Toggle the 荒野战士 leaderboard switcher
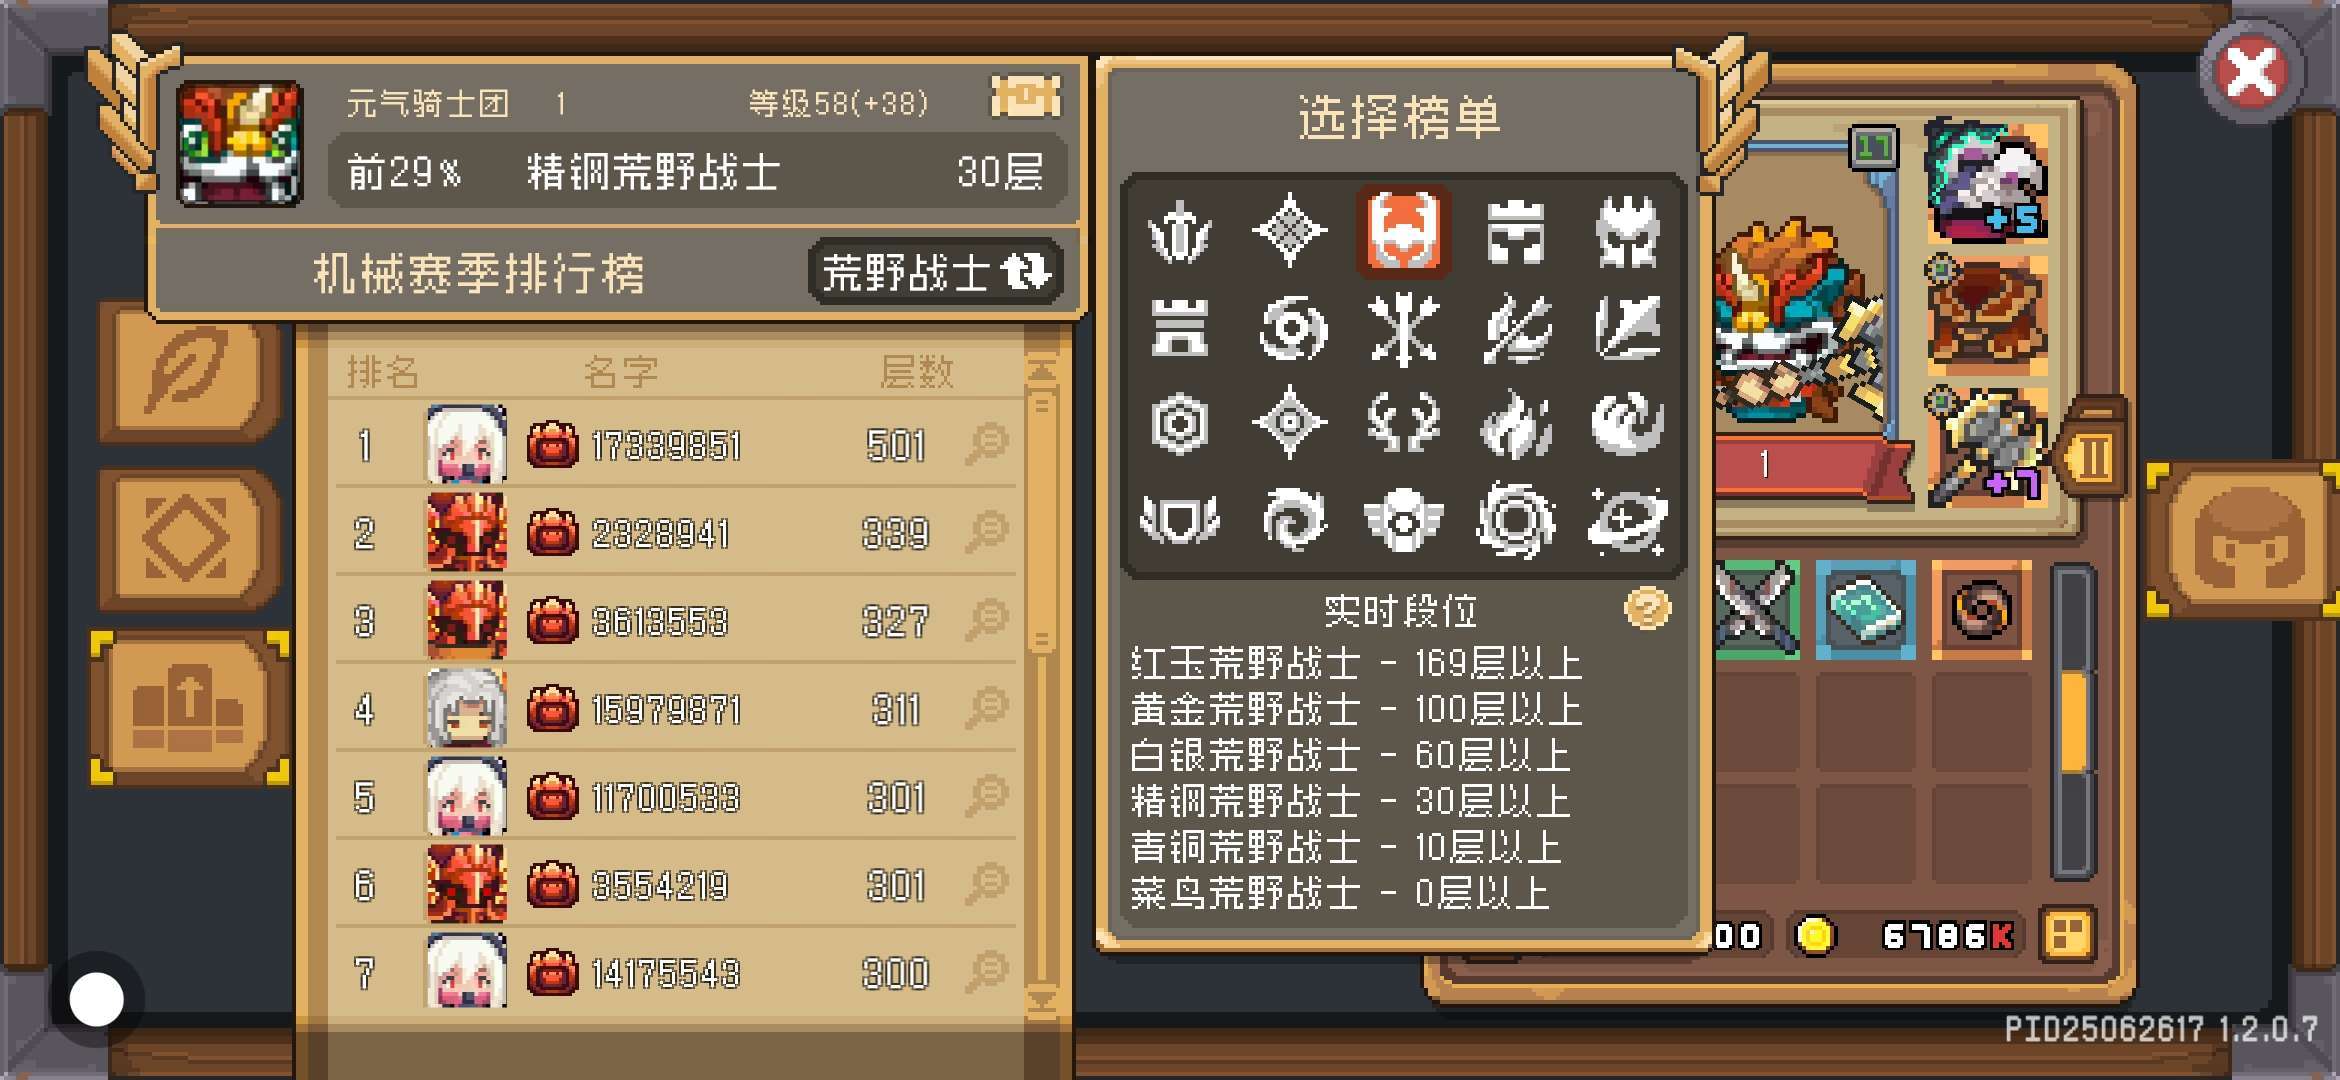 tap(934, 272)
